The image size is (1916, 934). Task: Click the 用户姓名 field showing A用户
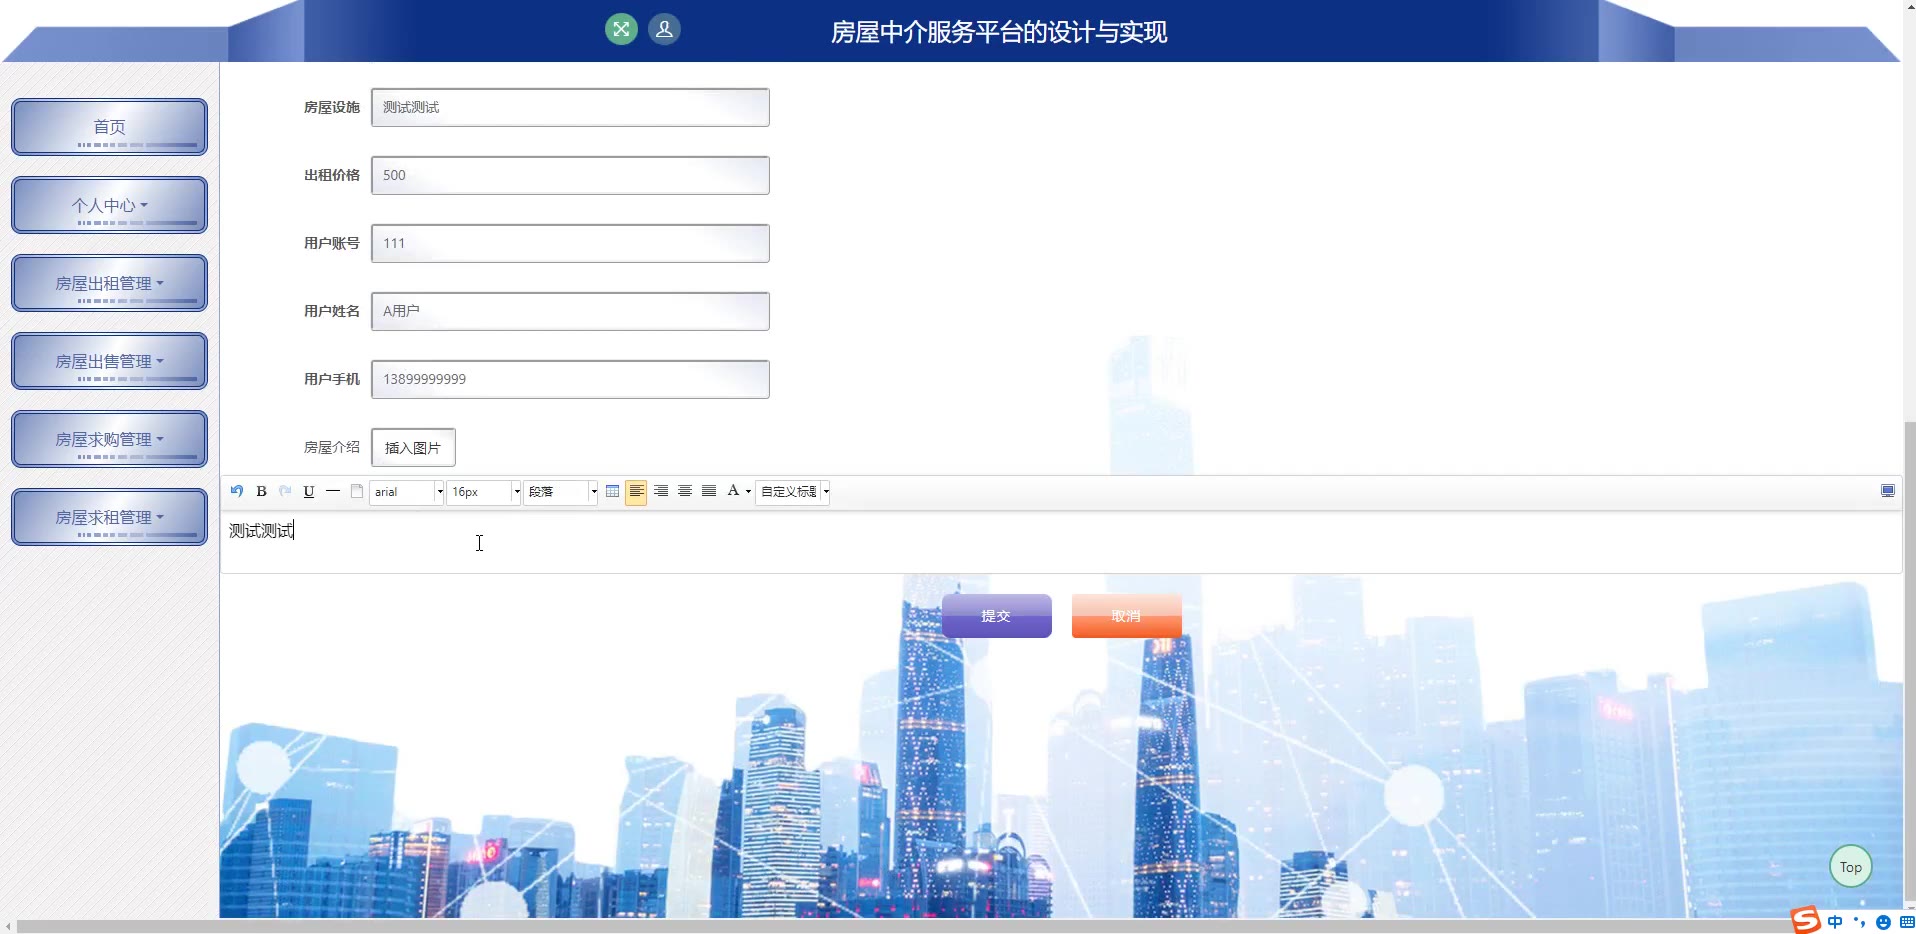pyautogui.click(x=570, y=311)
